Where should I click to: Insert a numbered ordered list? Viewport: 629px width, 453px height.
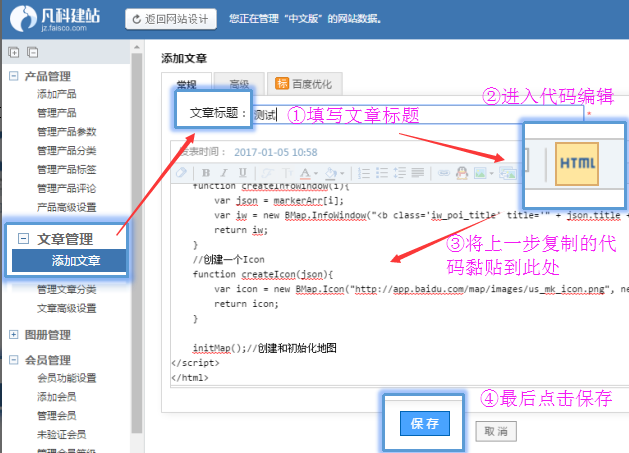pos(364,173)
